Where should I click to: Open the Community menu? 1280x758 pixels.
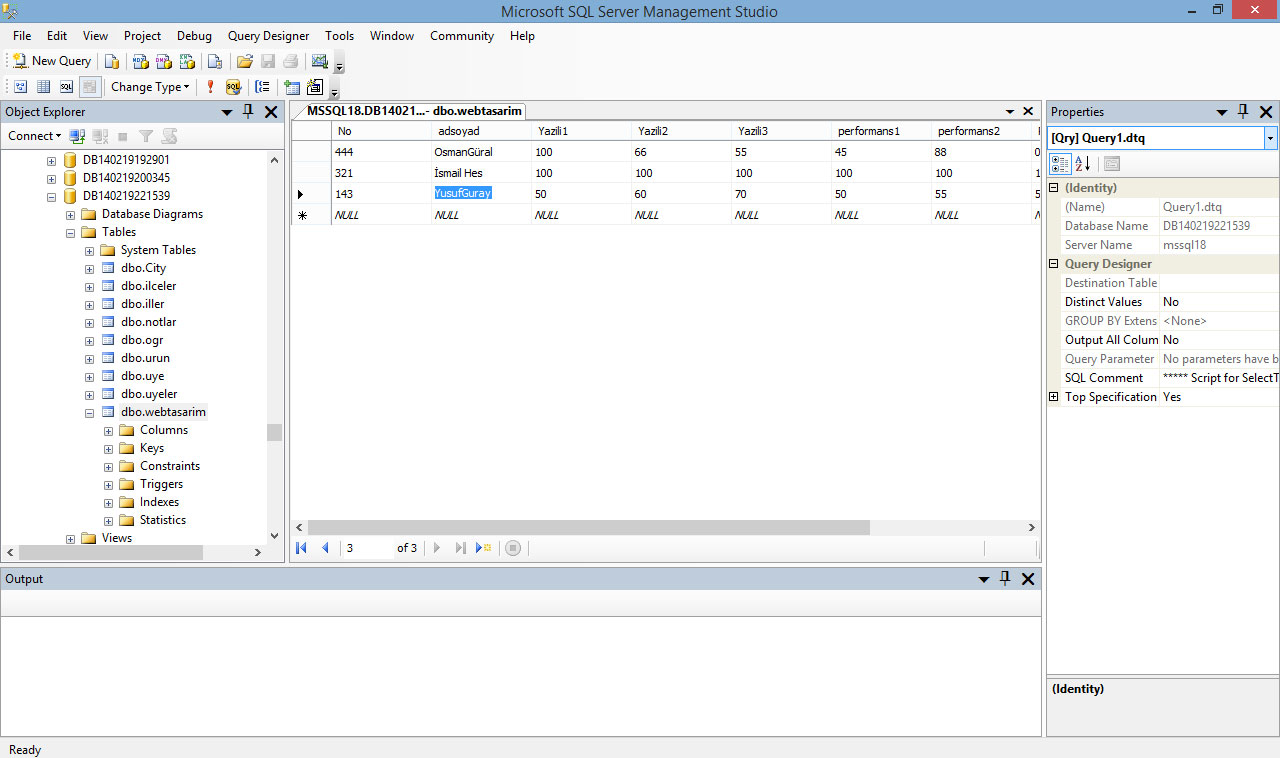(x=462, y=36)
